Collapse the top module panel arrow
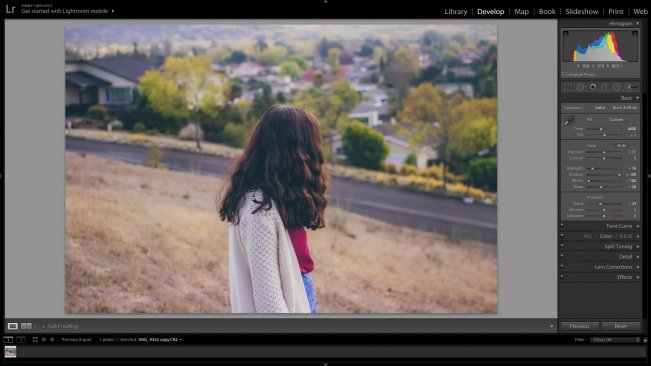The height and width of the screenshot is (366, 651). [x=326, y=2]
